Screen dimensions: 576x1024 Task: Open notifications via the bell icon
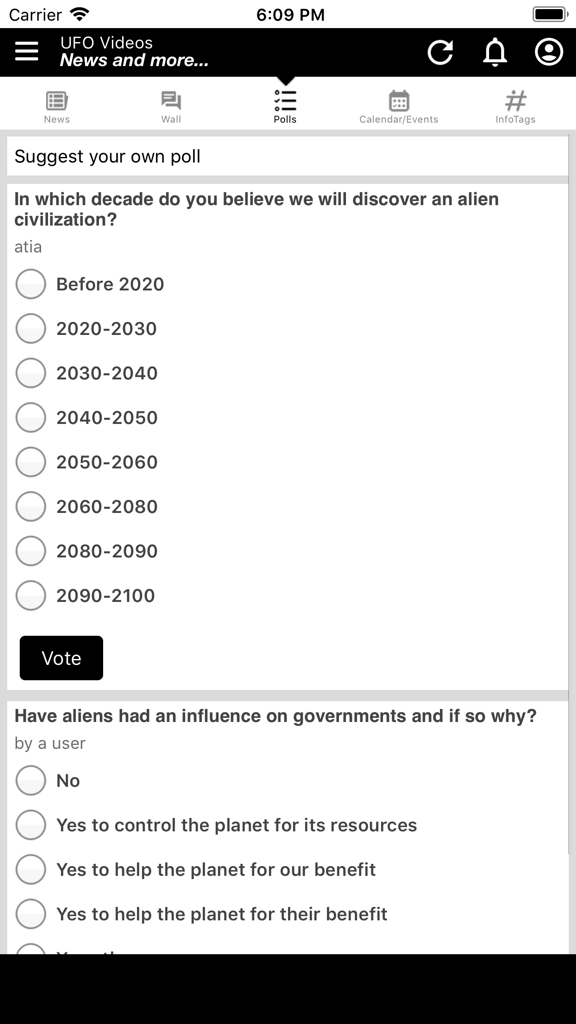pos(494,52)
